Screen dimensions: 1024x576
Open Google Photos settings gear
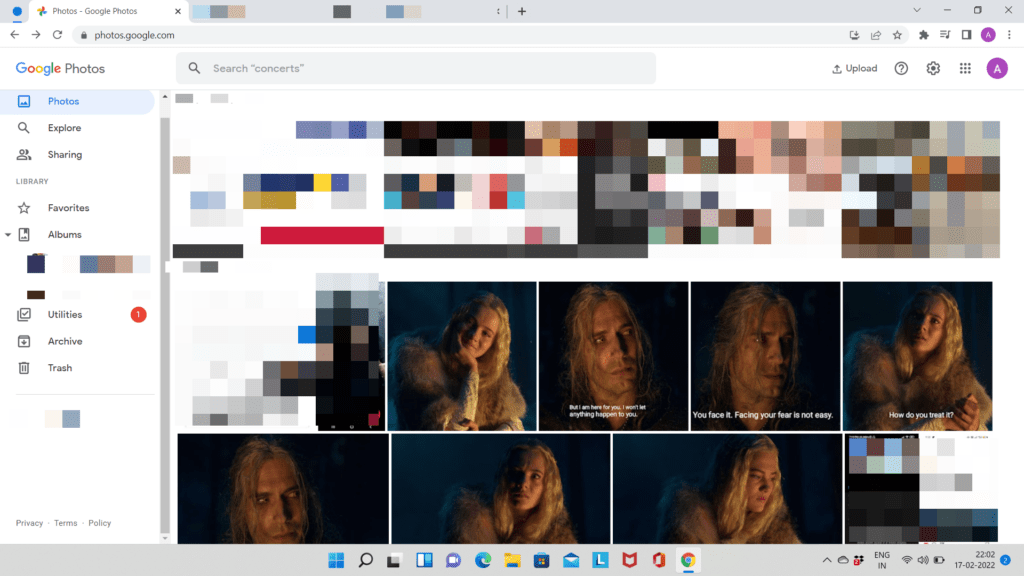(x=932, y=68)
